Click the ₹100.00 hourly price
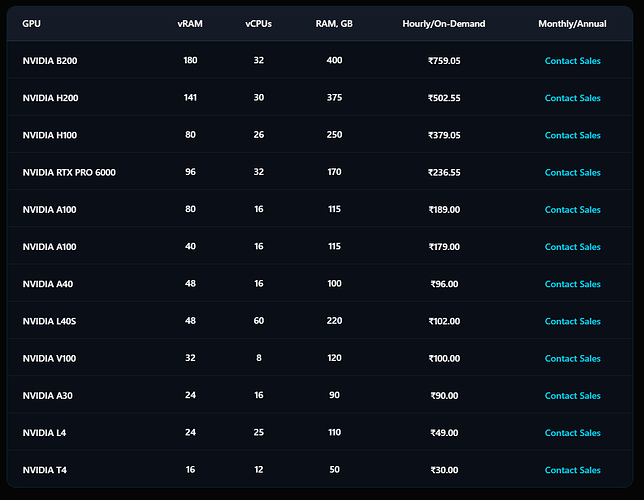 coord(444,358)
